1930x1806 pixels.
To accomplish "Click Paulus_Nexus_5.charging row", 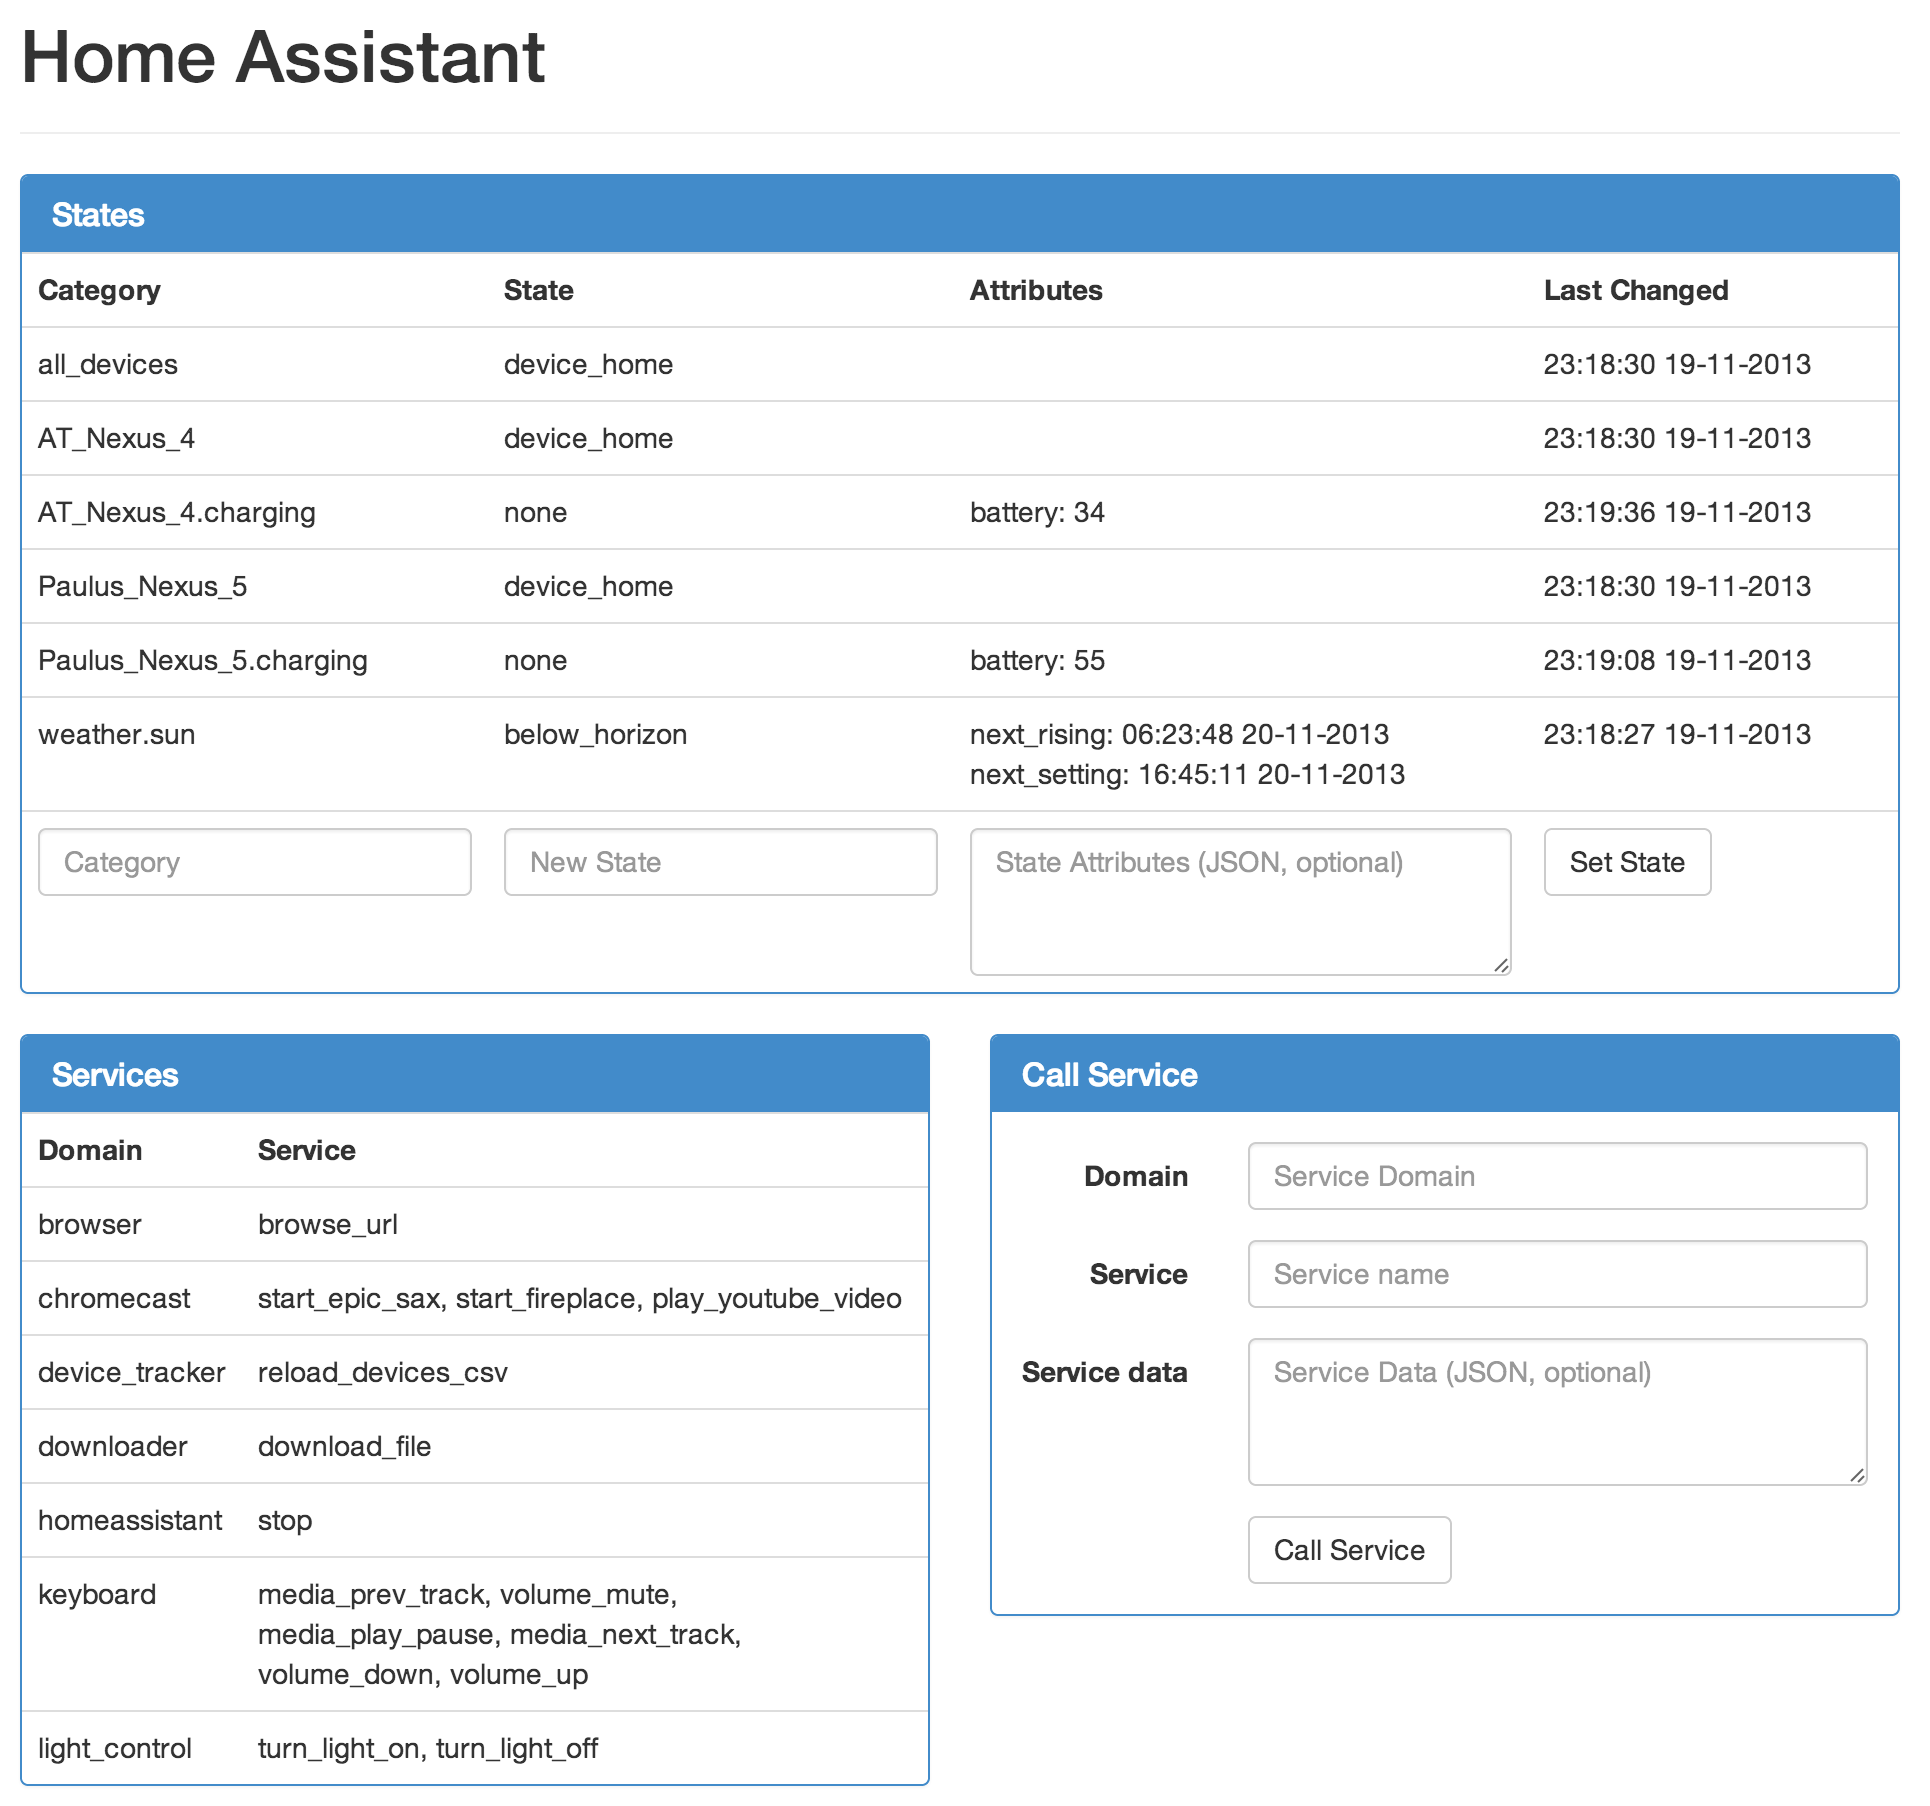I will (203, 661).
